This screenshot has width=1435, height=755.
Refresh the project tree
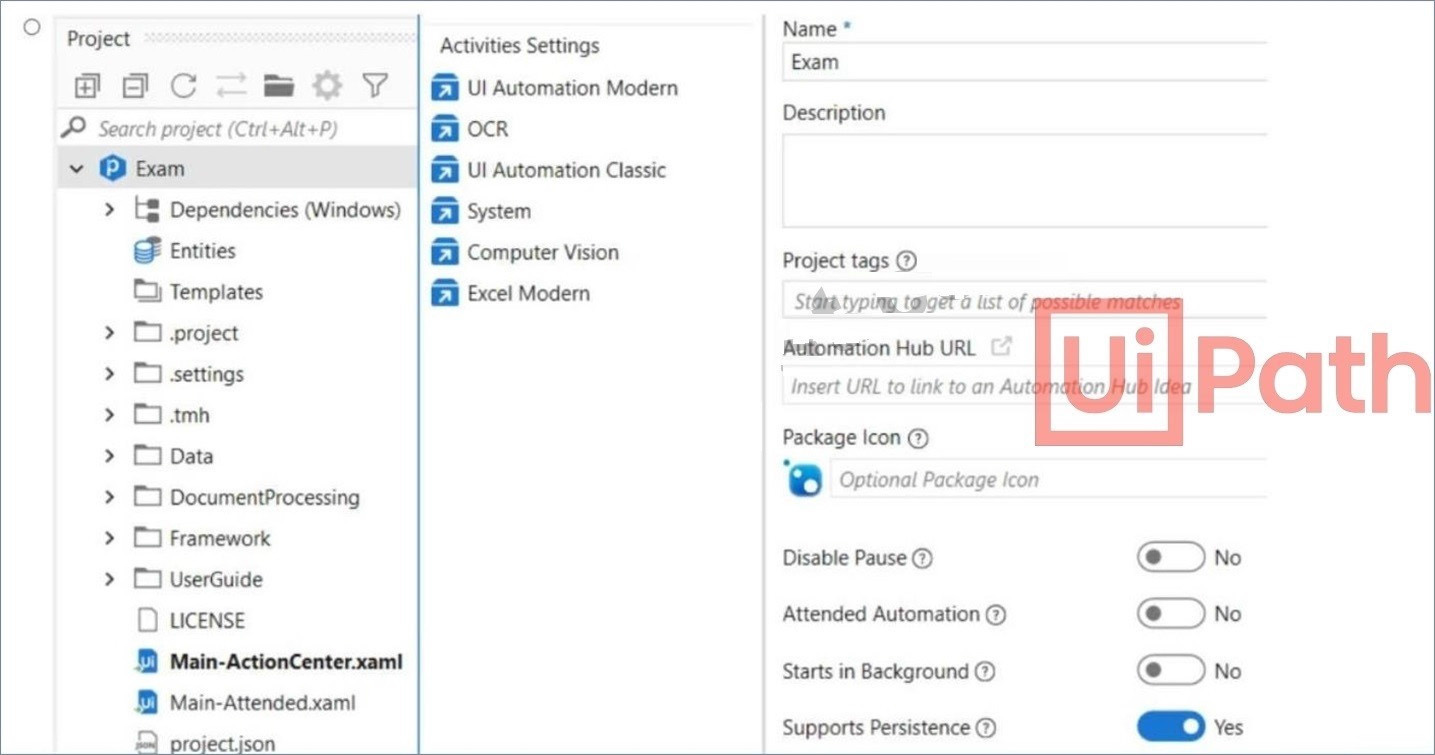coord(183,87)
